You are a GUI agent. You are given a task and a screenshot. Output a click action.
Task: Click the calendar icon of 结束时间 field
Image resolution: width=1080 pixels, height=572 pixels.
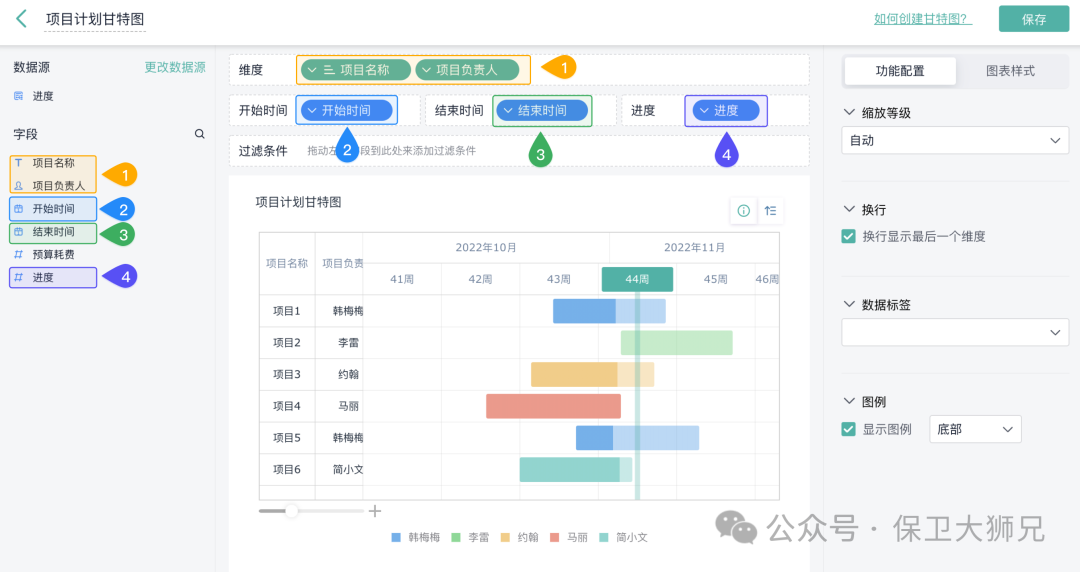pyautogui.click(x=19, y=232)
